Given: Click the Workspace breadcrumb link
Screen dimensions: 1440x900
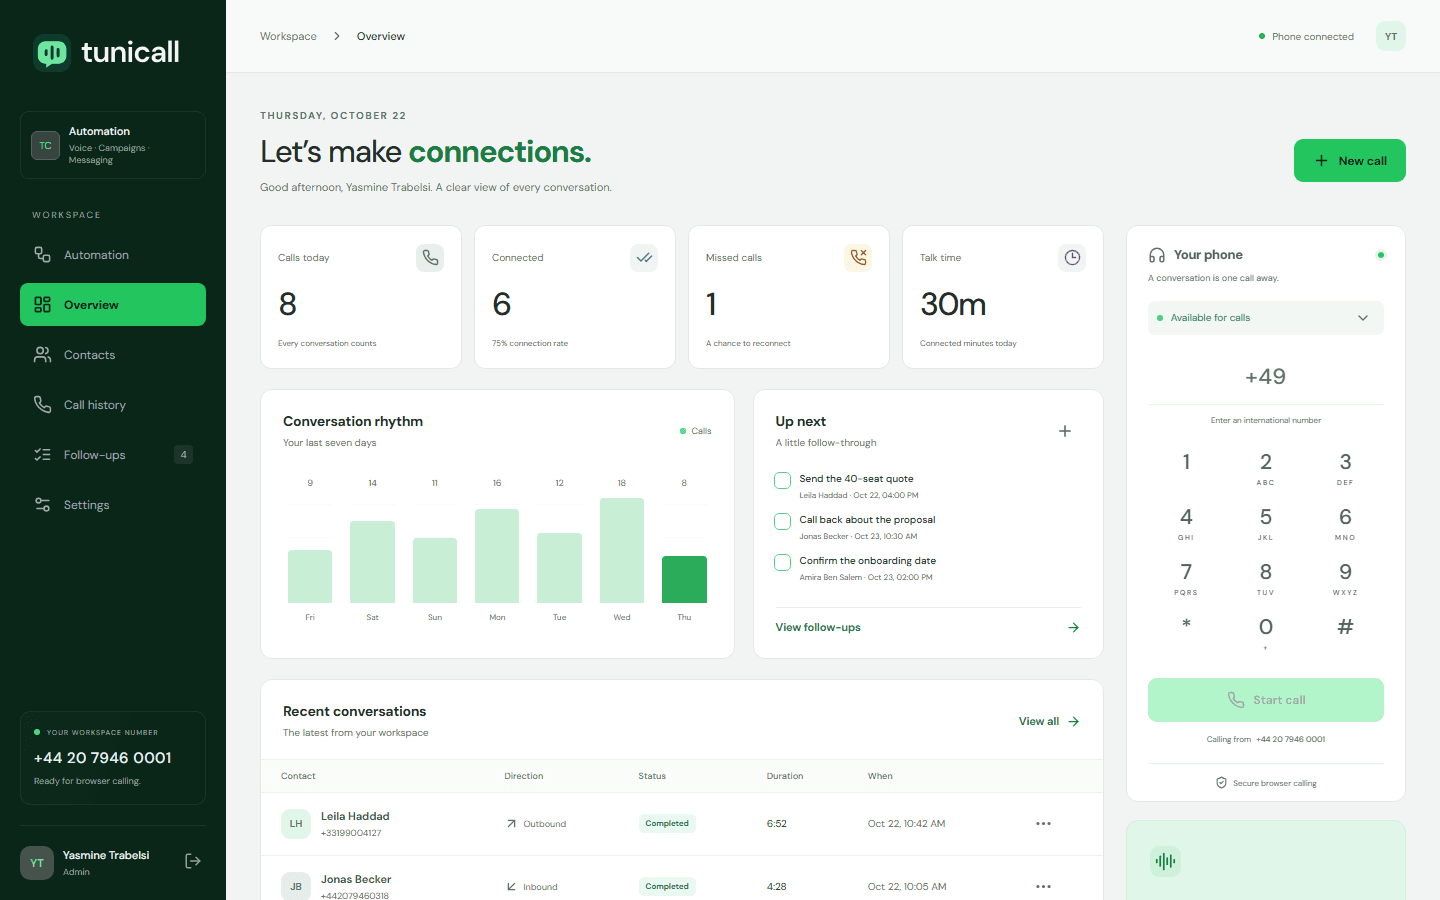Looking at the screenshot, I should [x=288, y=36].
